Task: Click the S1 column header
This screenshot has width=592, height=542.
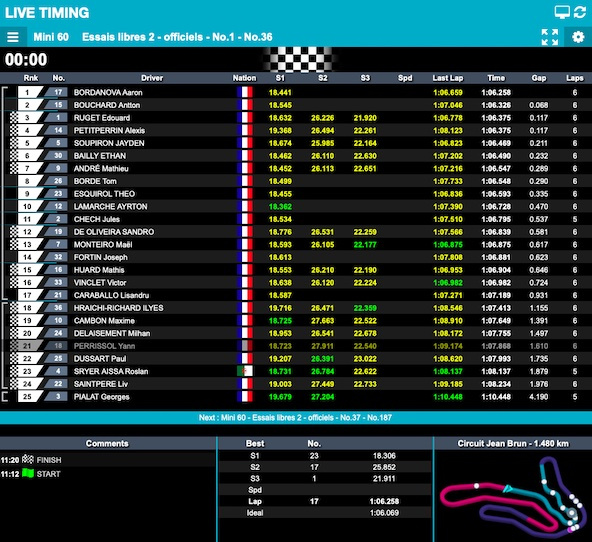Action: point(280,78)
